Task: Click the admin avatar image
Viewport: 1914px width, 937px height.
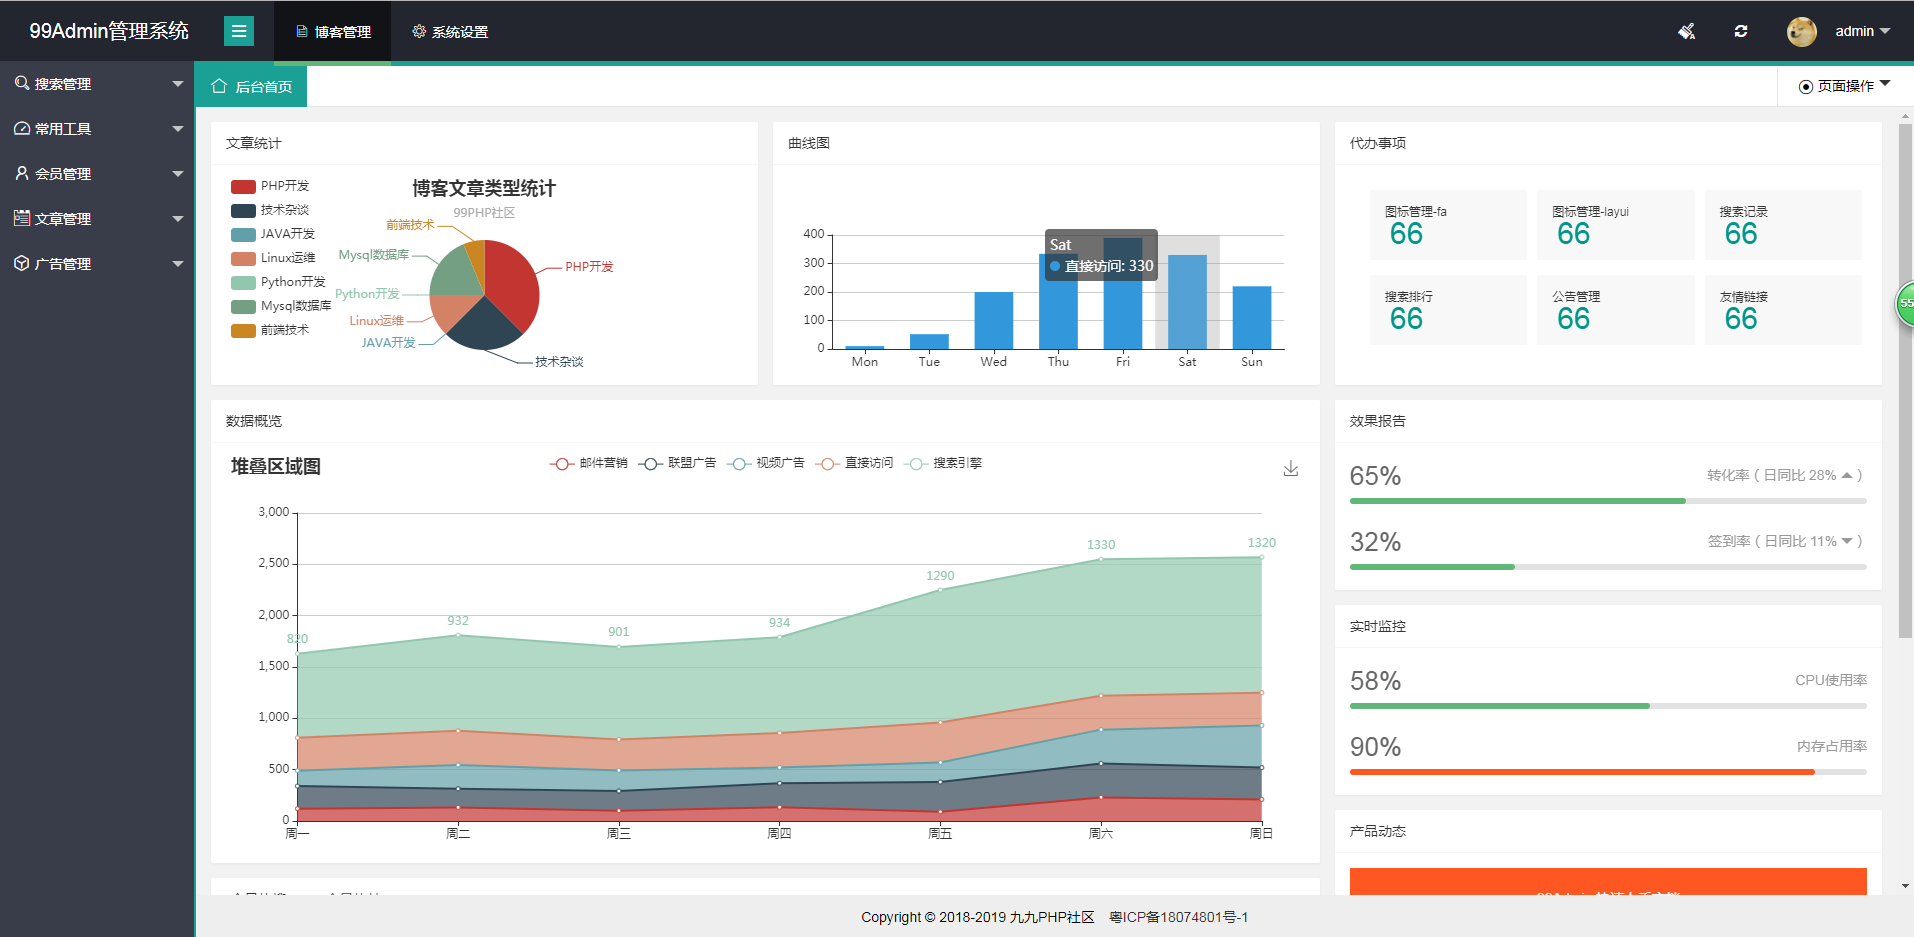Action: coord(1801,31)
